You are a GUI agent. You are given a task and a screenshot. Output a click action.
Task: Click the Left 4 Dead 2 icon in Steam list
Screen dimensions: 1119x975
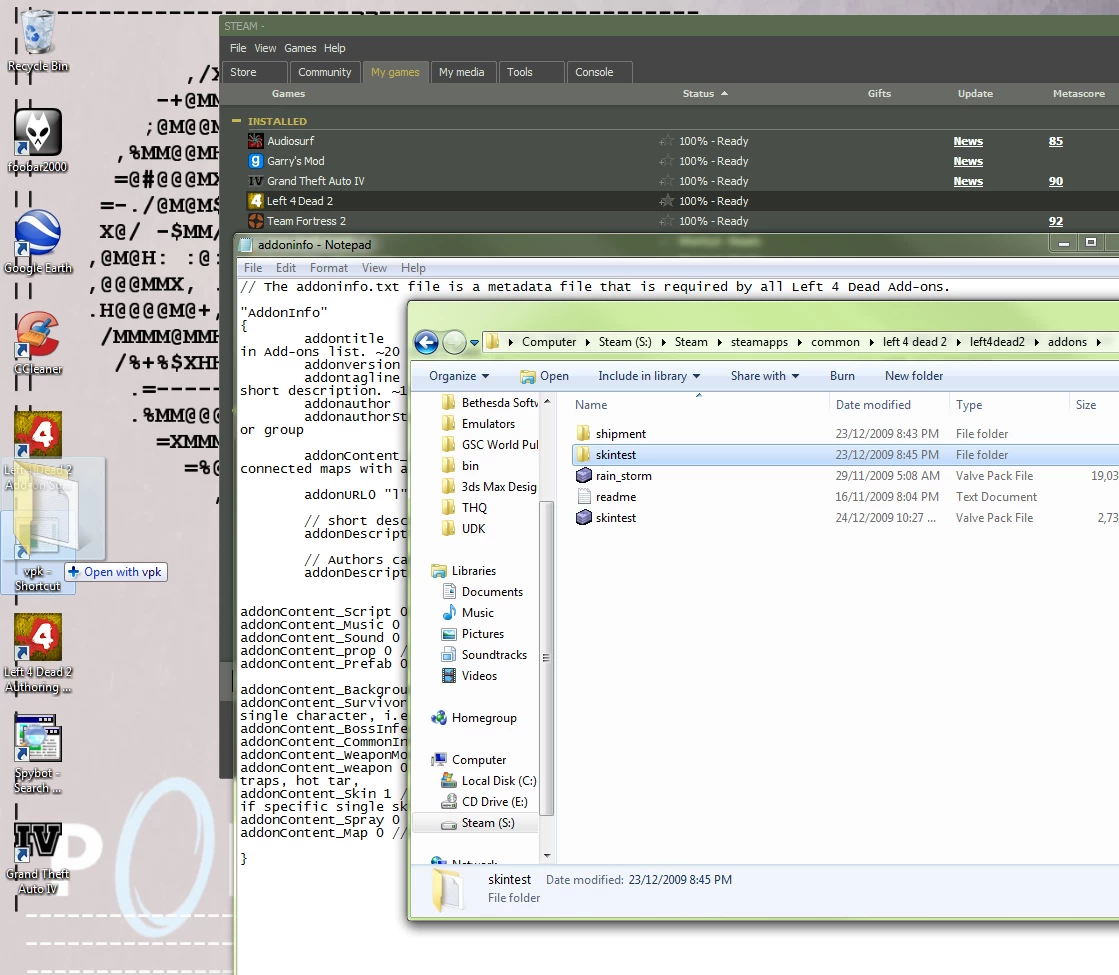(255, 201)
